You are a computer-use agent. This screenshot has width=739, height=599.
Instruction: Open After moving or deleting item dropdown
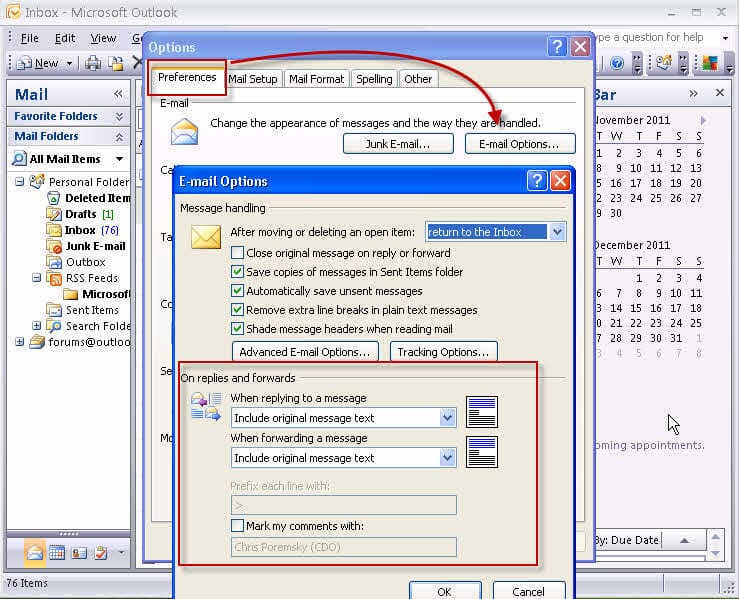(557, 232)
